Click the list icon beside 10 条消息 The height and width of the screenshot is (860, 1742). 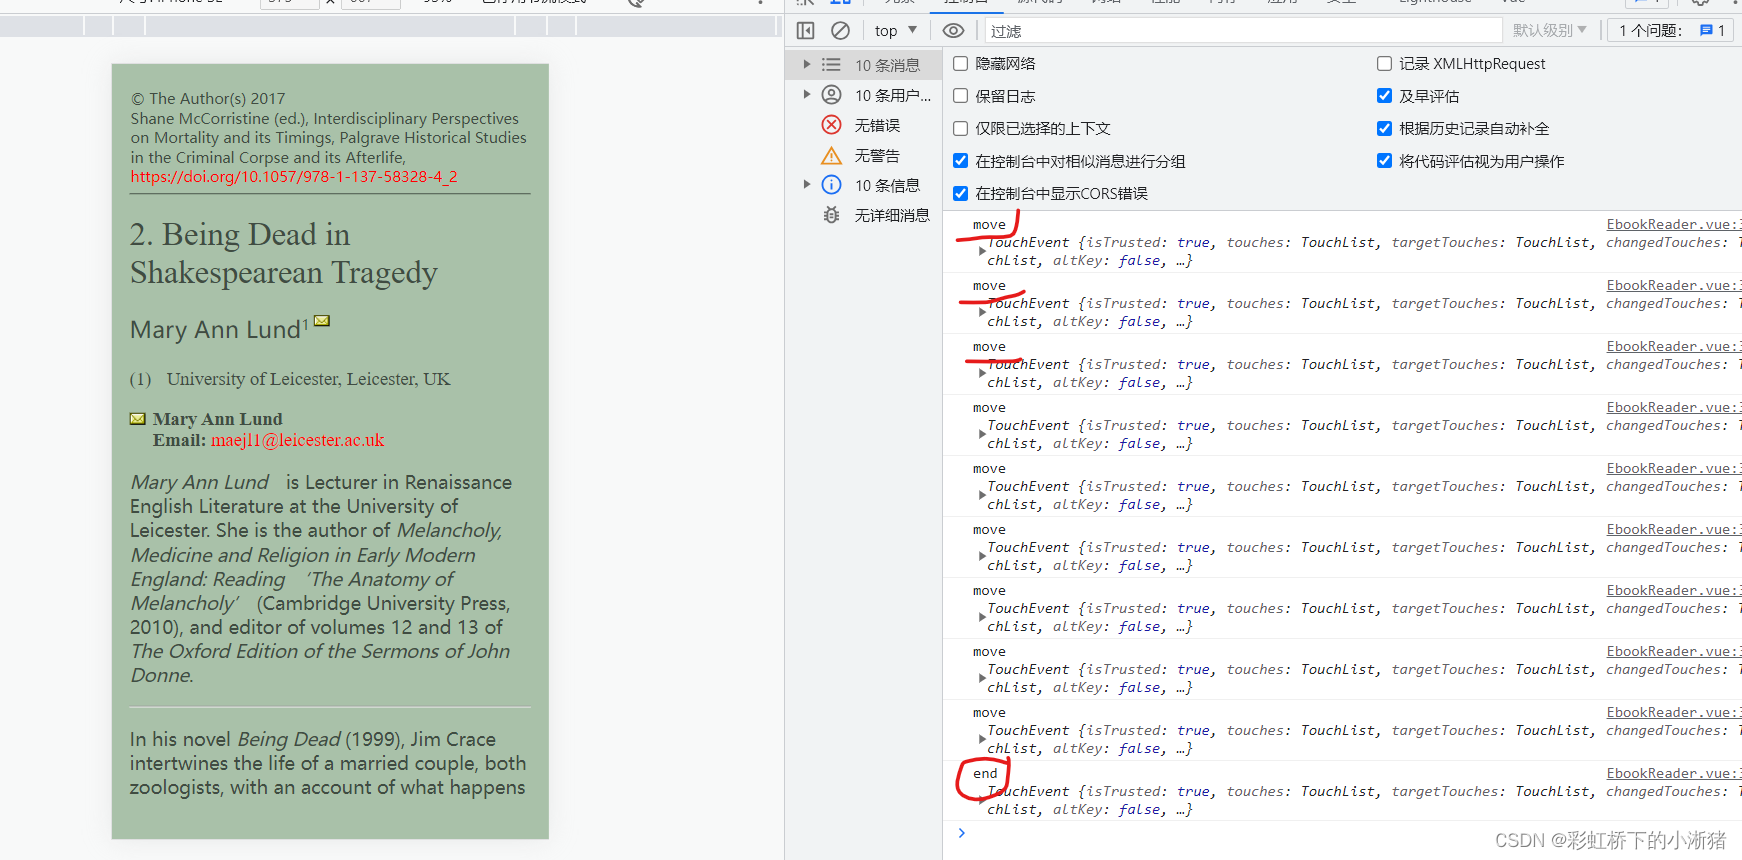[831, 65]
